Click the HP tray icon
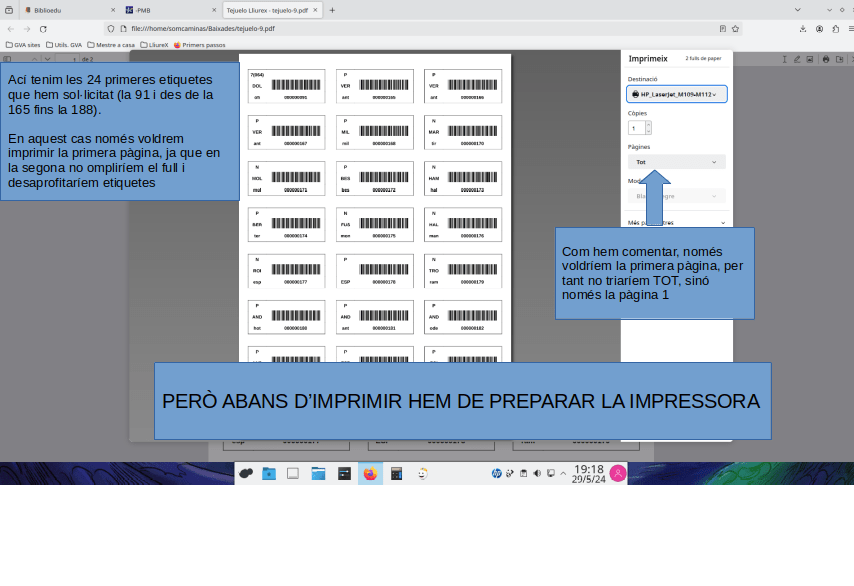 (x=496, y=473)
